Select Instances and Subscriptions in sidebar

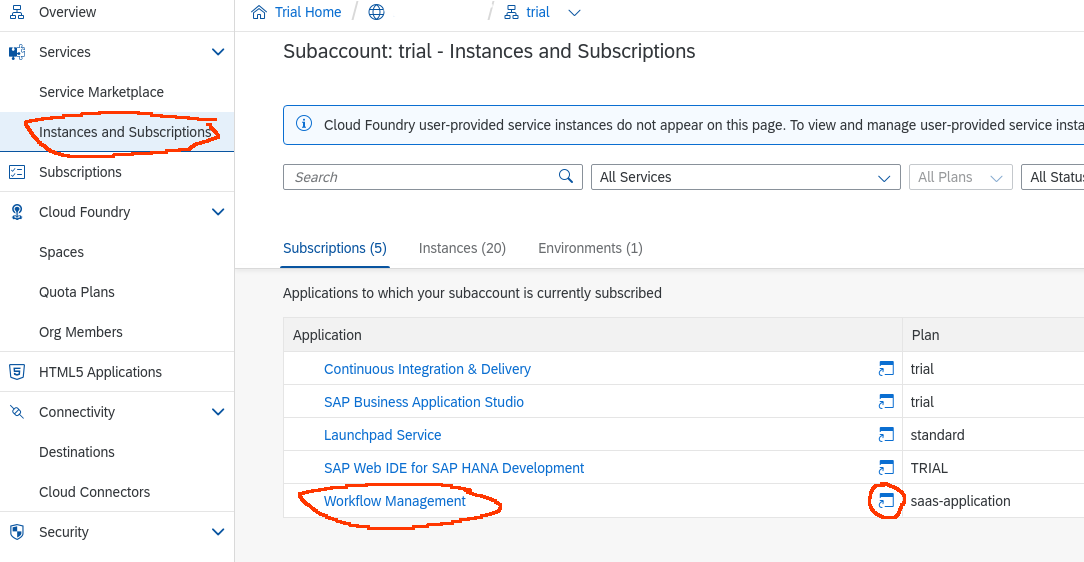pos(117,132)
